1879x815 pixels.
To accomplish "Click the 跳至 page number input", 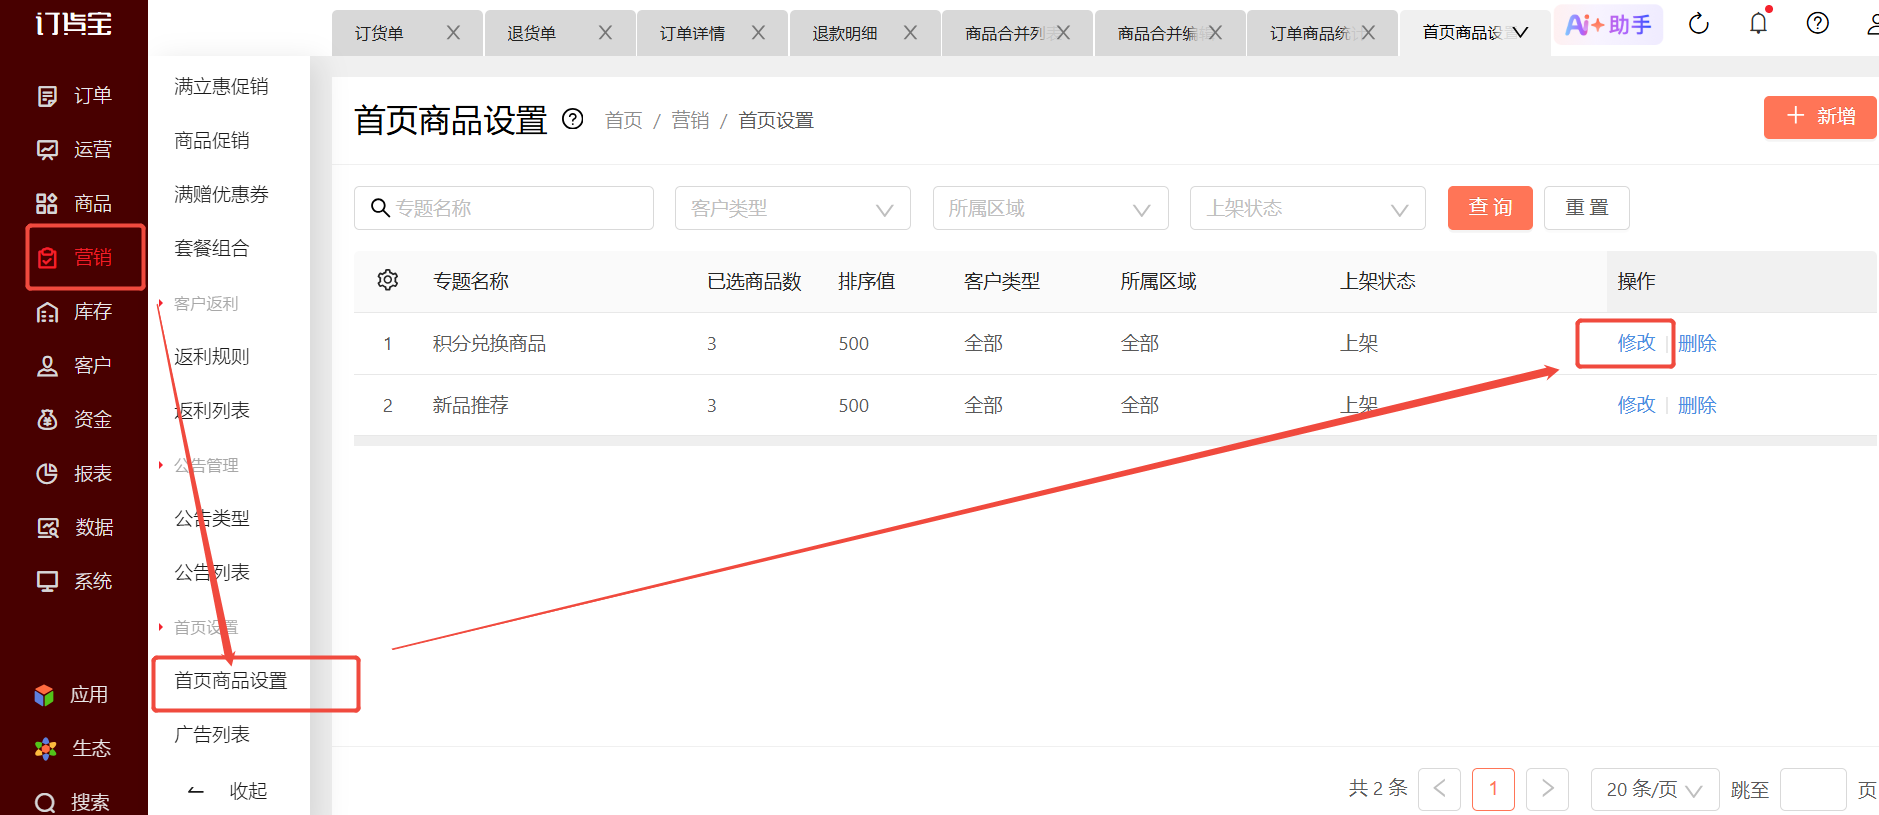I will coord(1813,790).
